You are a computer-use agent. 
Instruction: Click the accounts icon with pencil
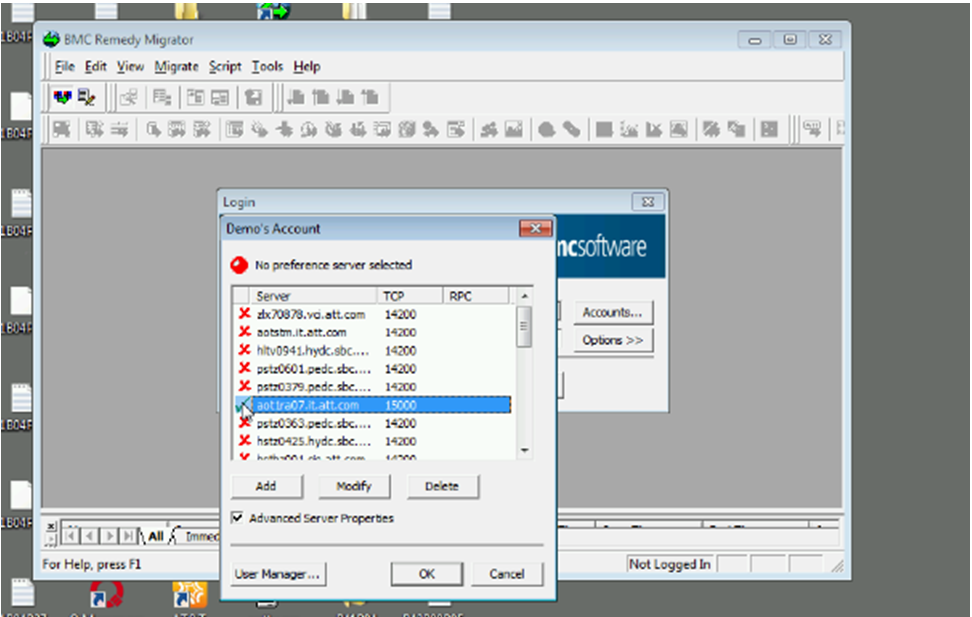pos(86,97)
